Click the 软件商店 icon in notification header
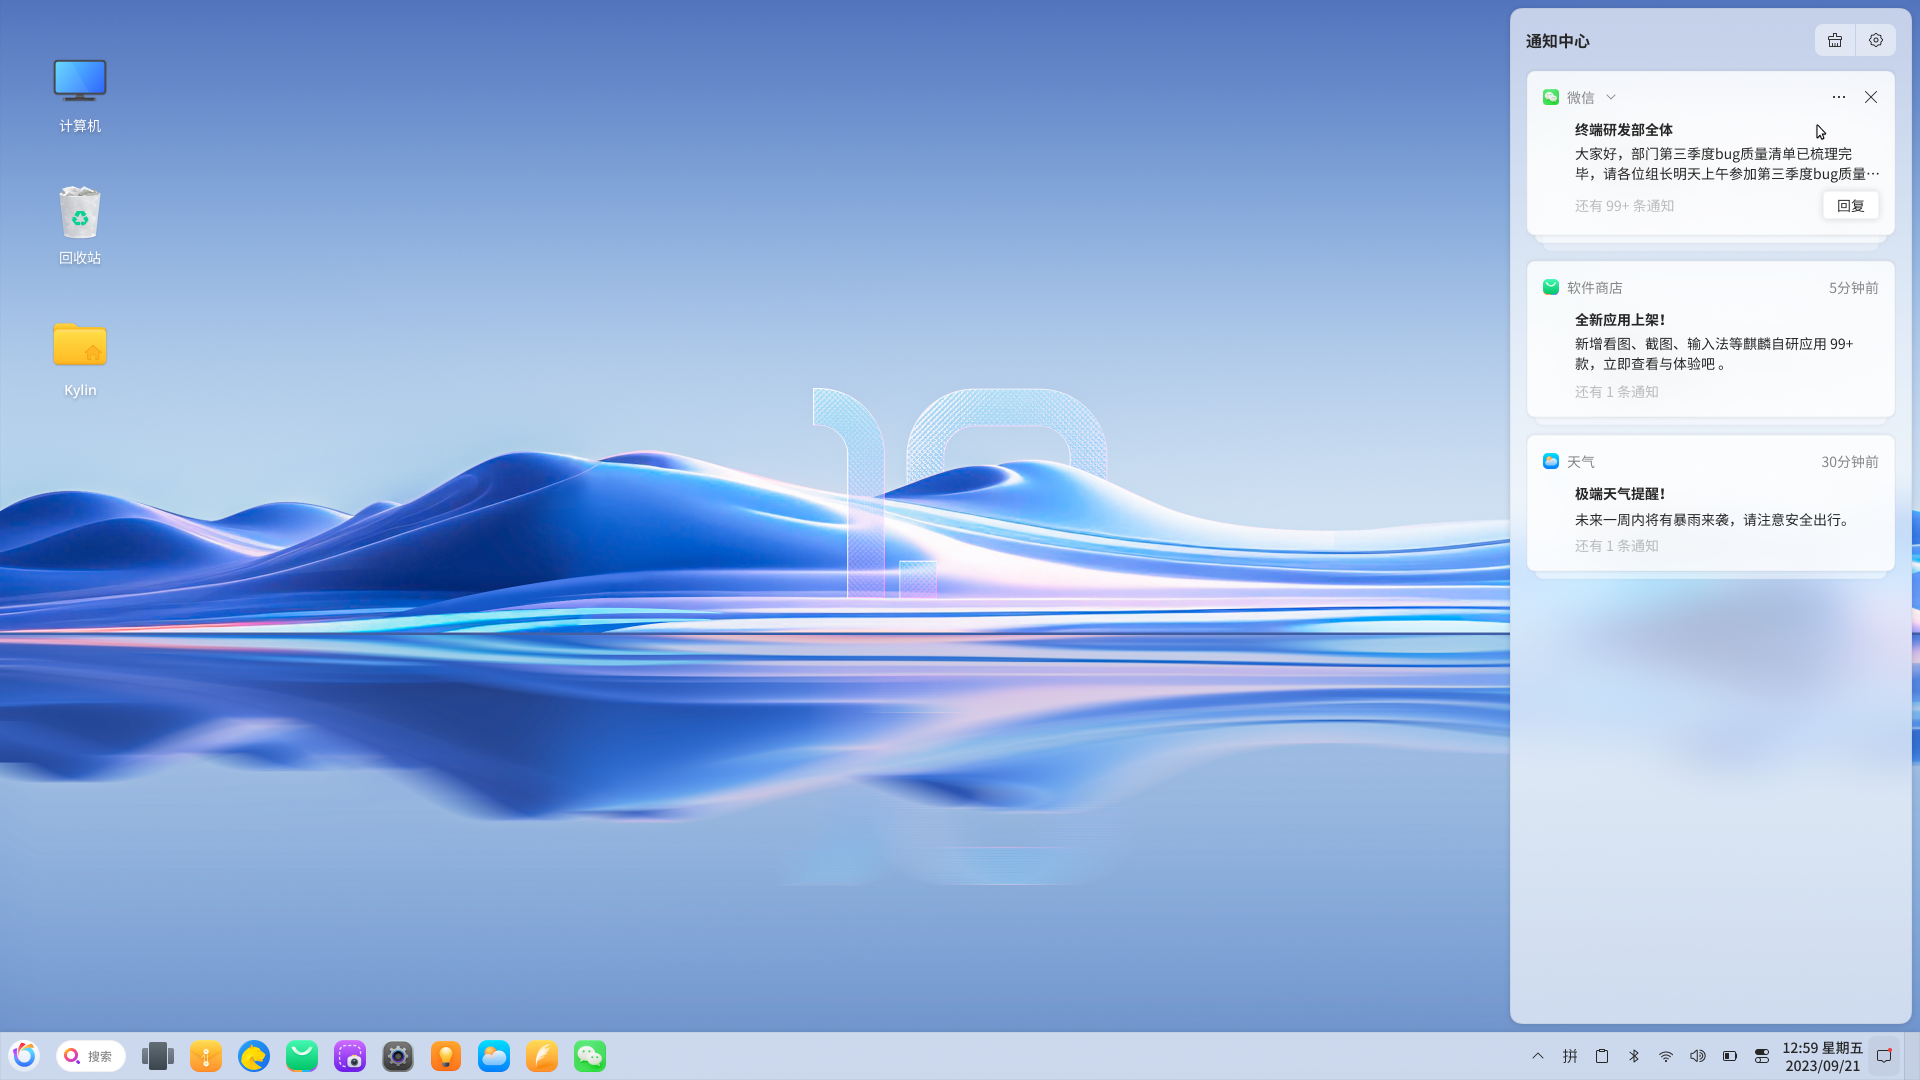Viewport: 1920px width, 1080px height. pyautogui.click(x=1551, y=287)
